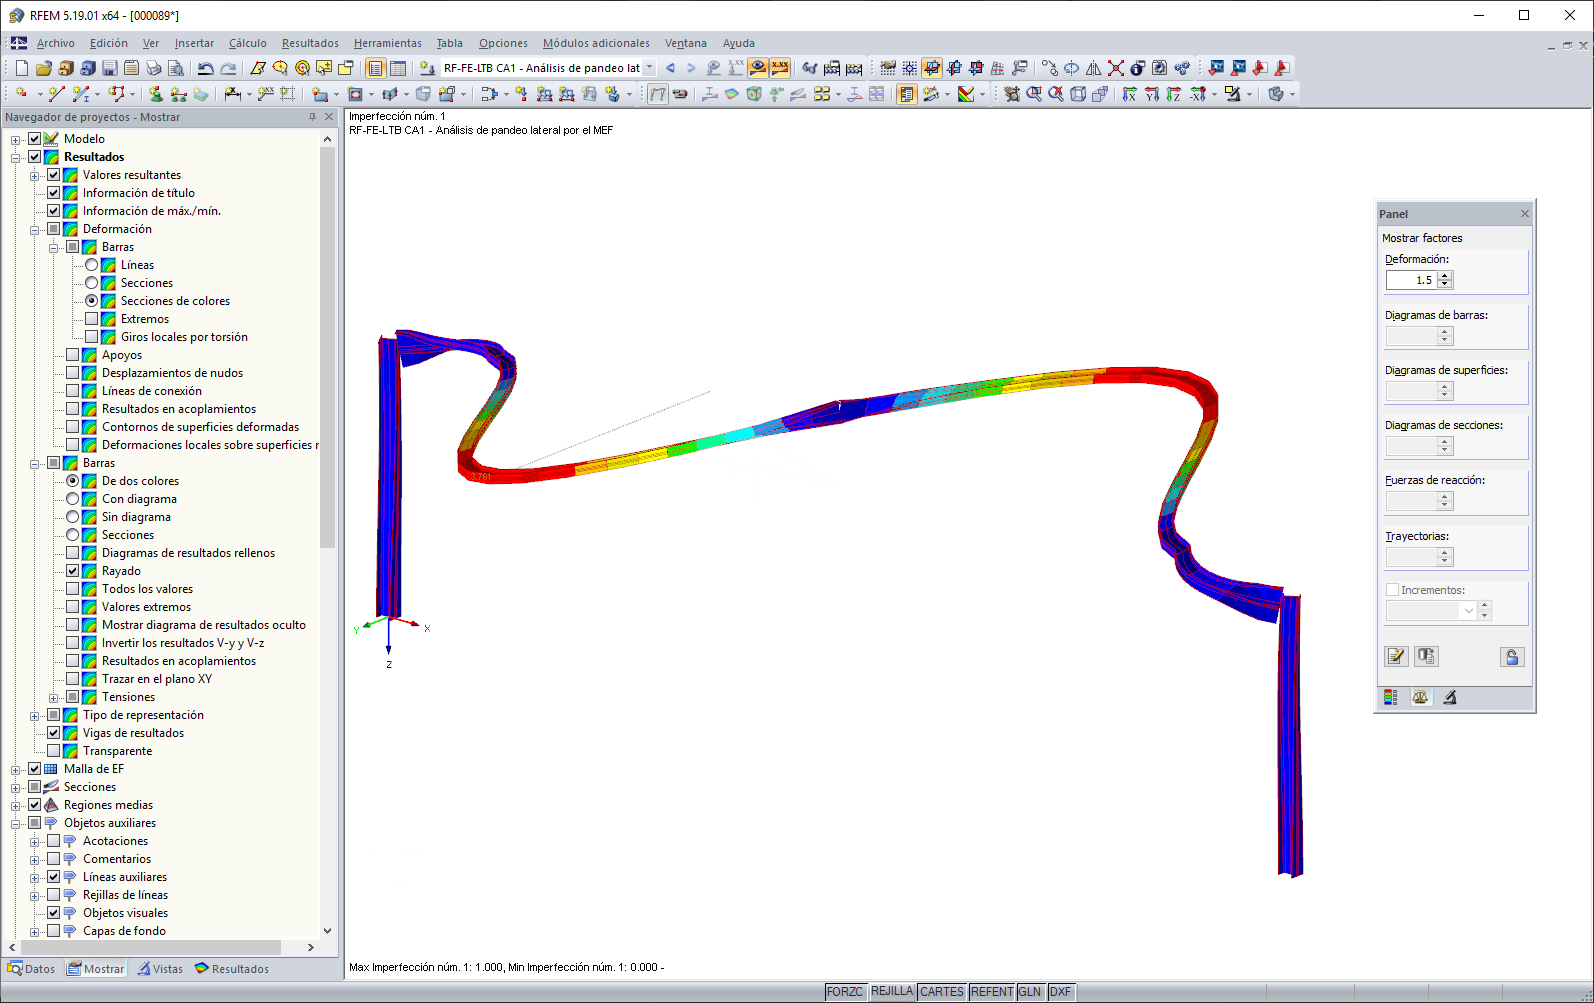Click the blue gears icon in top toolbar
The height and width of the screenshot is (1003, 1594).
coord(1182,68)
